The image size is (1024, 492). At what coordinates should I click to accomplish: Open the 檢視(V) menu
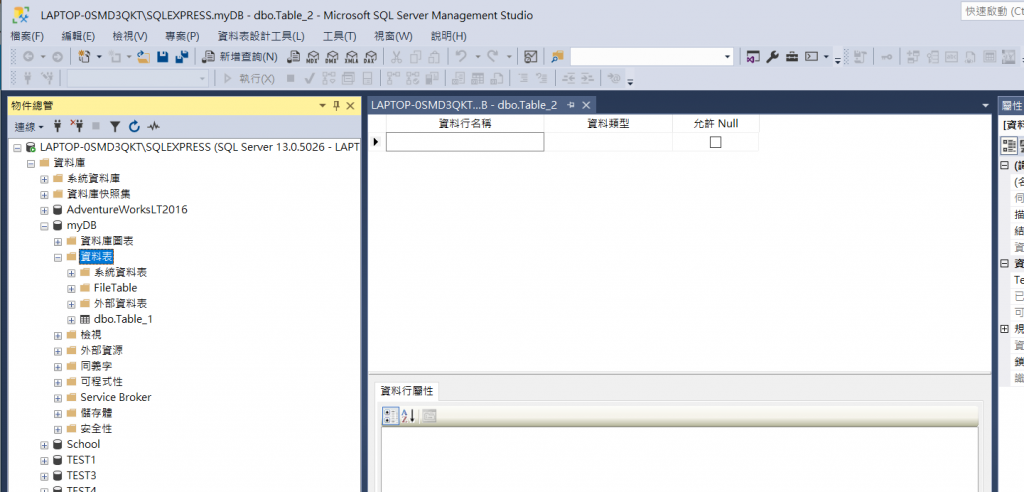tap(129, 37)
